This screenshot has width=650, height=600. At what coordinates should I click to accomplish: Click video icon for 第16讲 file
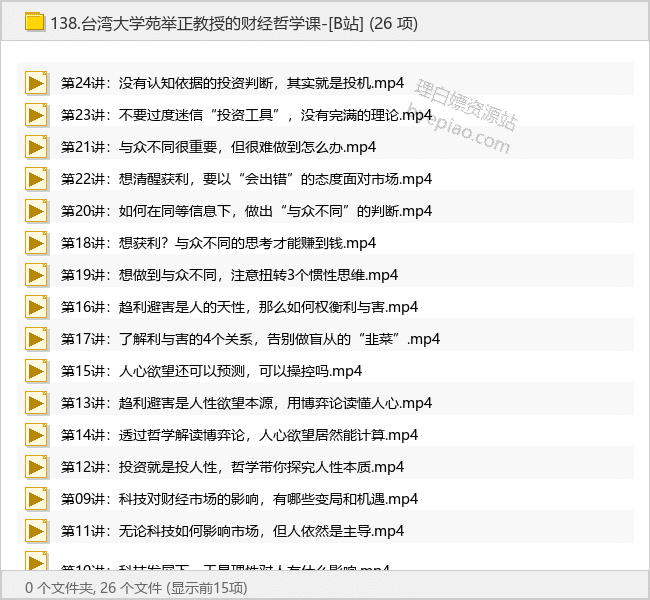tap(36, 307)
